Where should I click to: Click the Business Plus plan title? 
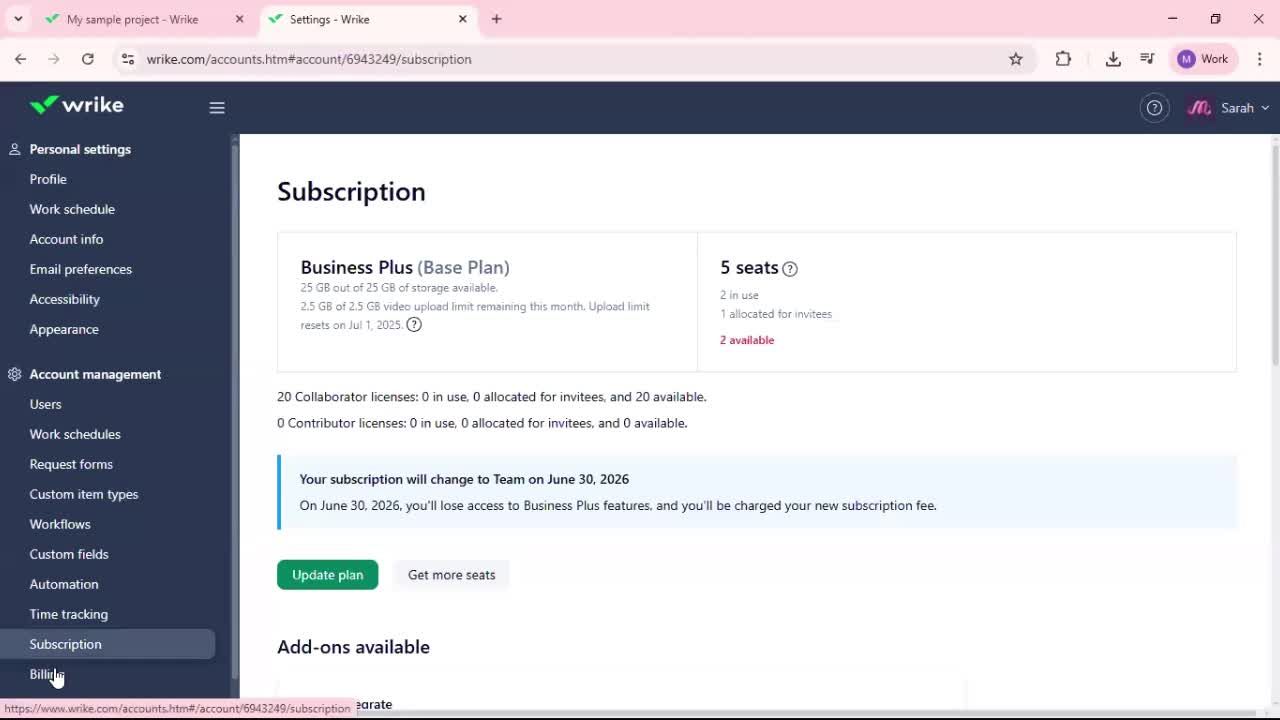pyautogui.click(x=405, y=267)
